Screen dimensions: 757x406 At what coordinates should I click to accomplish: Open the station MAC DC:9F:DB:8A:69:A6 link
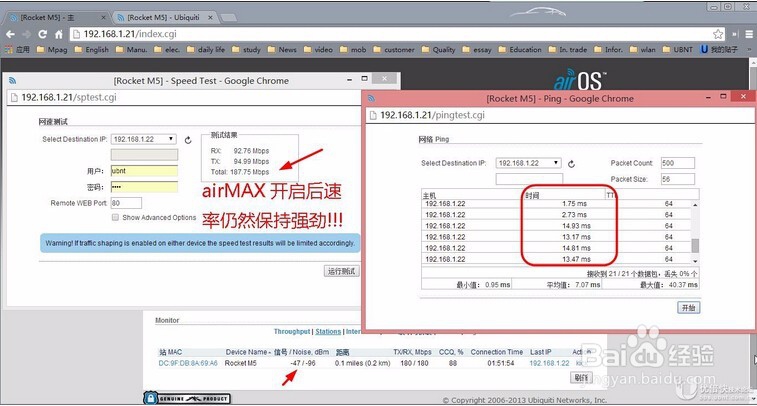tap(188, 363)
